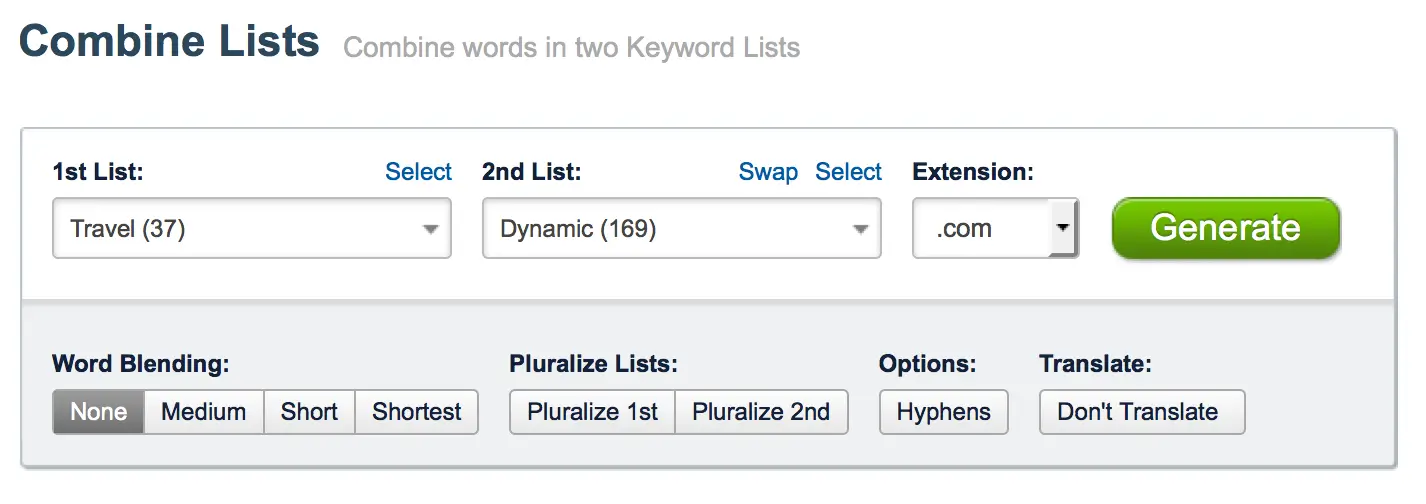This screenshot has height=504, width=1426.
Task: Click Select link above 1st List
Action: pyautogui.click(x=419, y=172)
